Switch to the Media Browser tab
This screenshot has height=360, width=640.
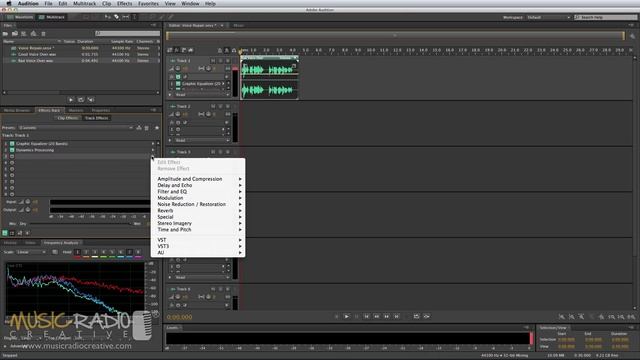[17, 110]
